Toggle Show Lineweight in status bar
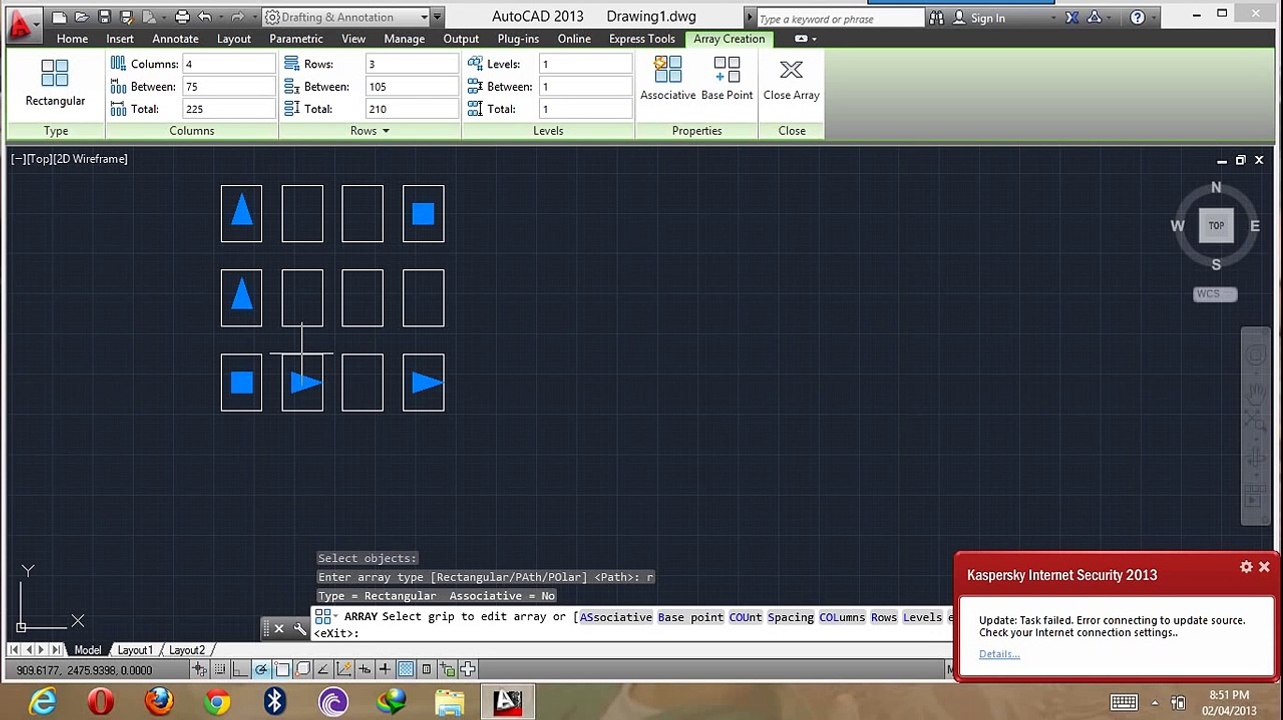Viewport: 1283px width, 720px height. pos(385,669)
